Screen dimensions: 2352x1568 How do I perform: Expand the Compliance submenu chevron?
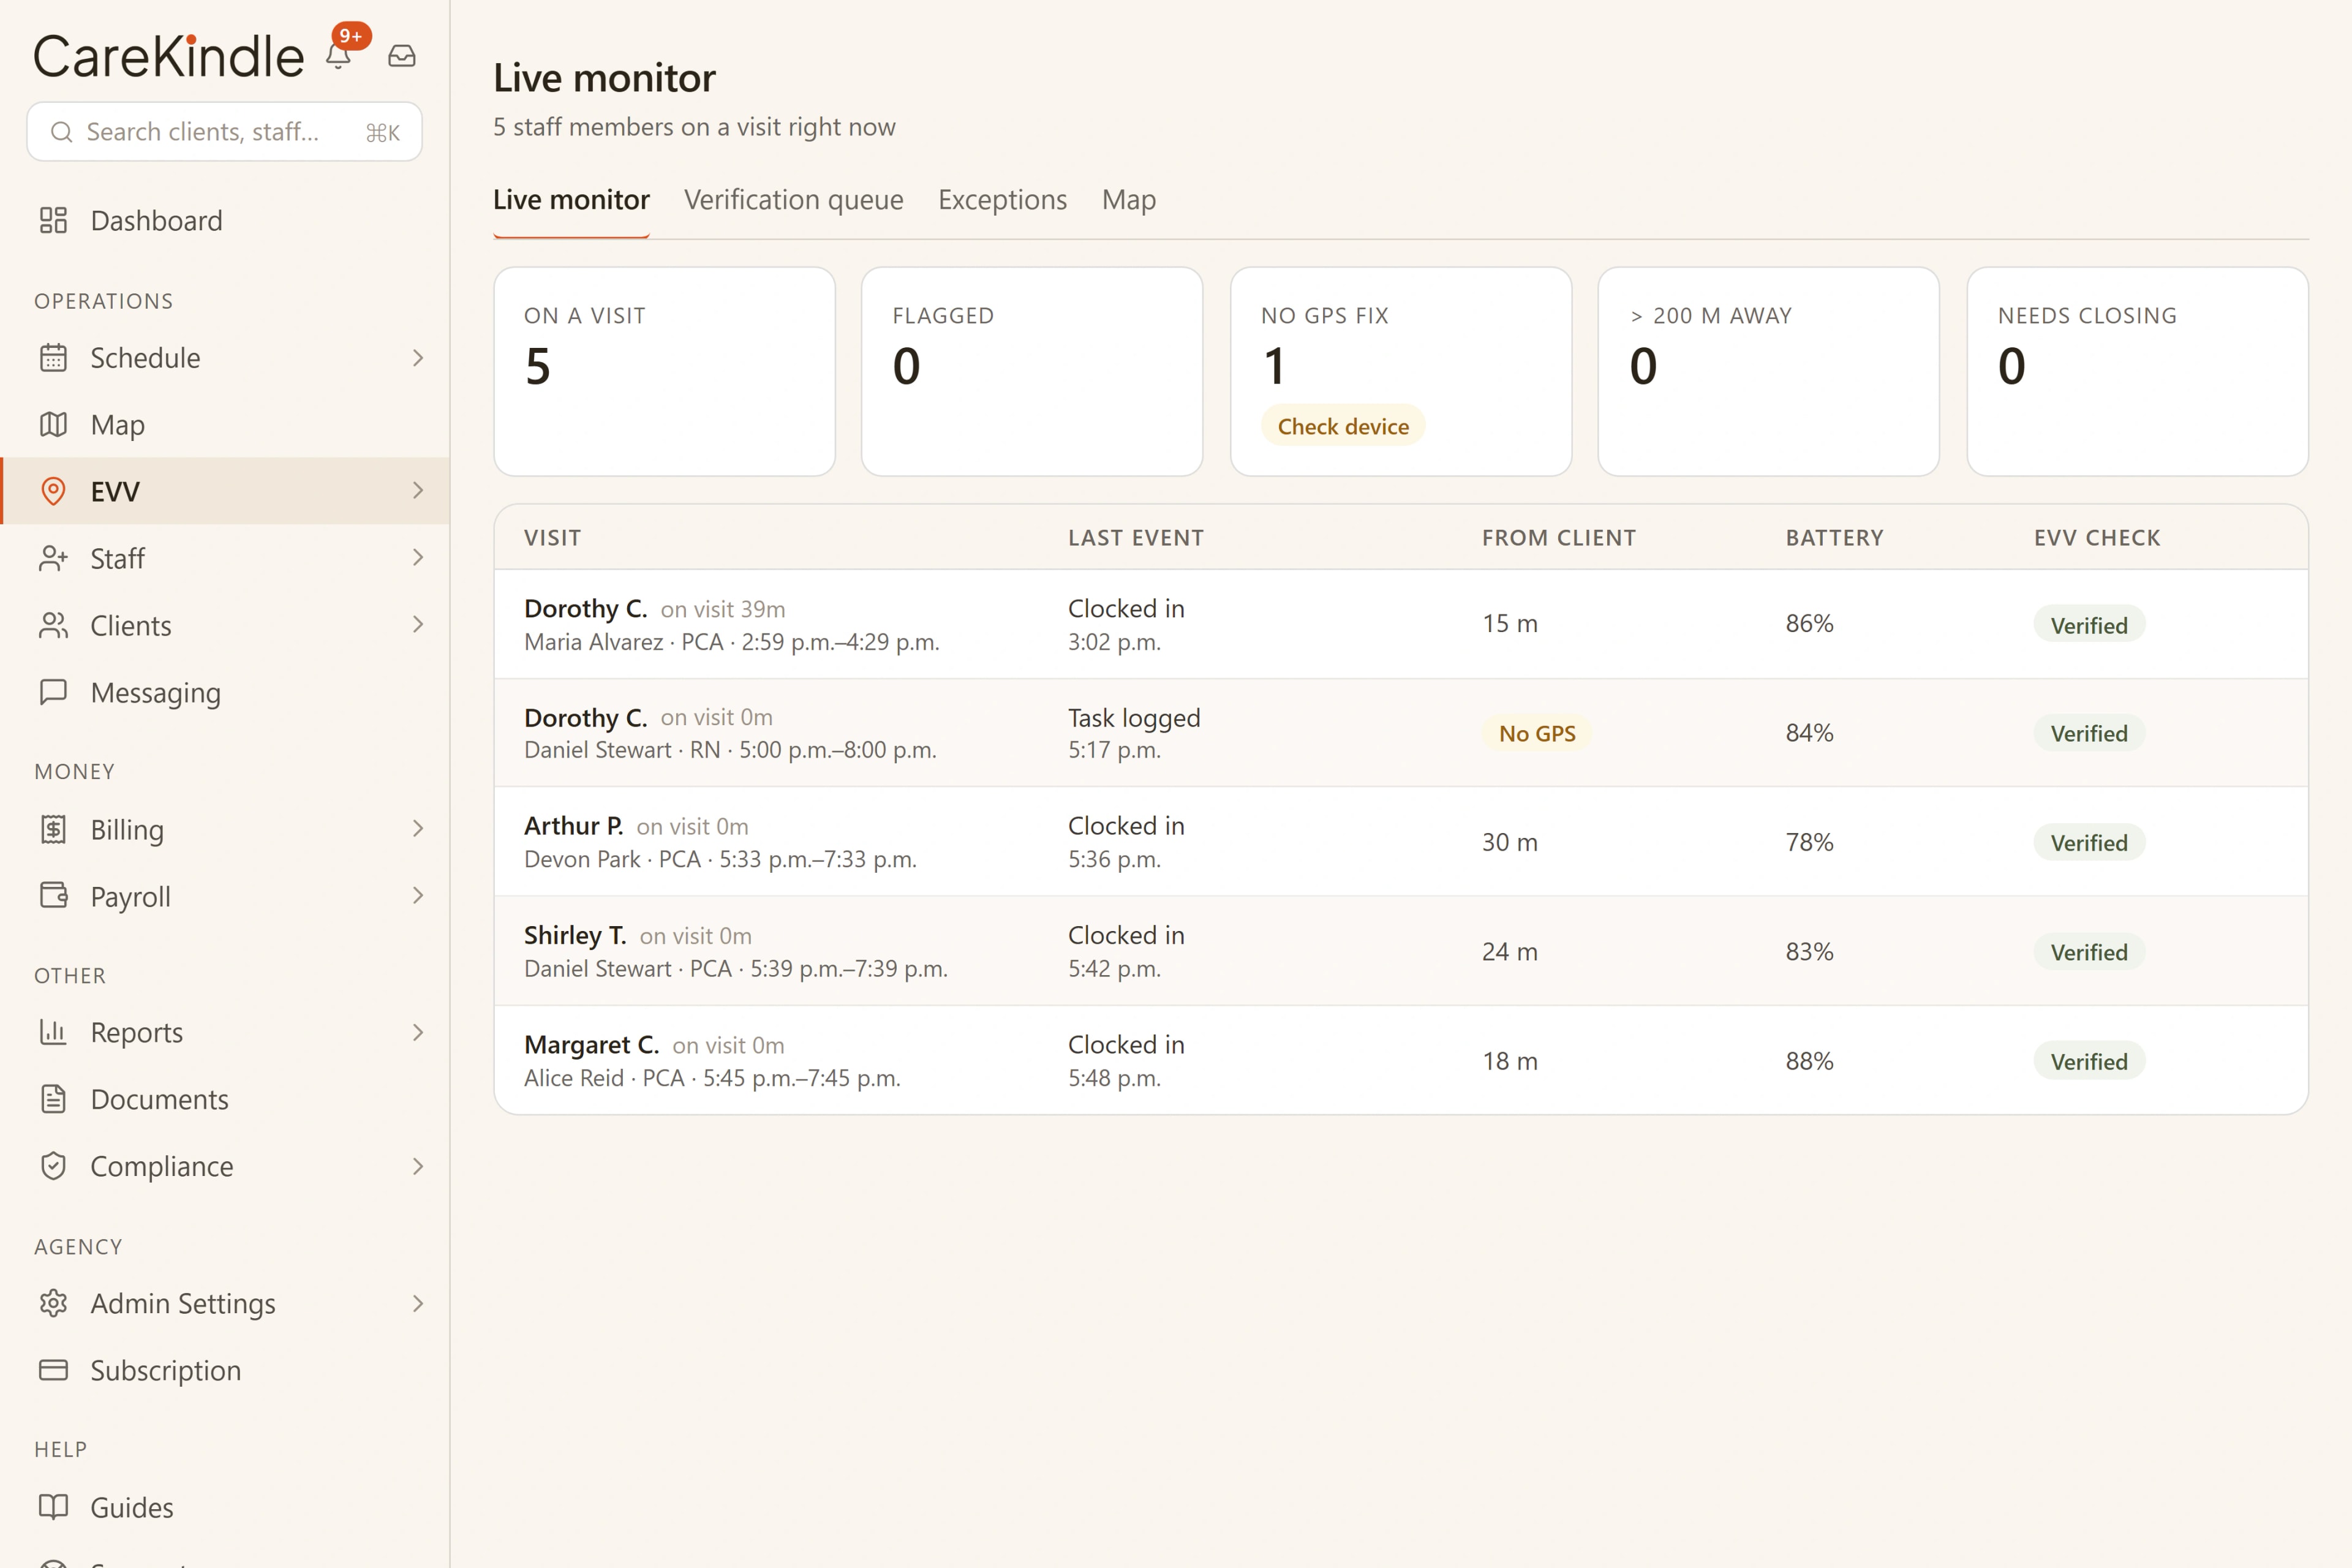(418, 1166)
